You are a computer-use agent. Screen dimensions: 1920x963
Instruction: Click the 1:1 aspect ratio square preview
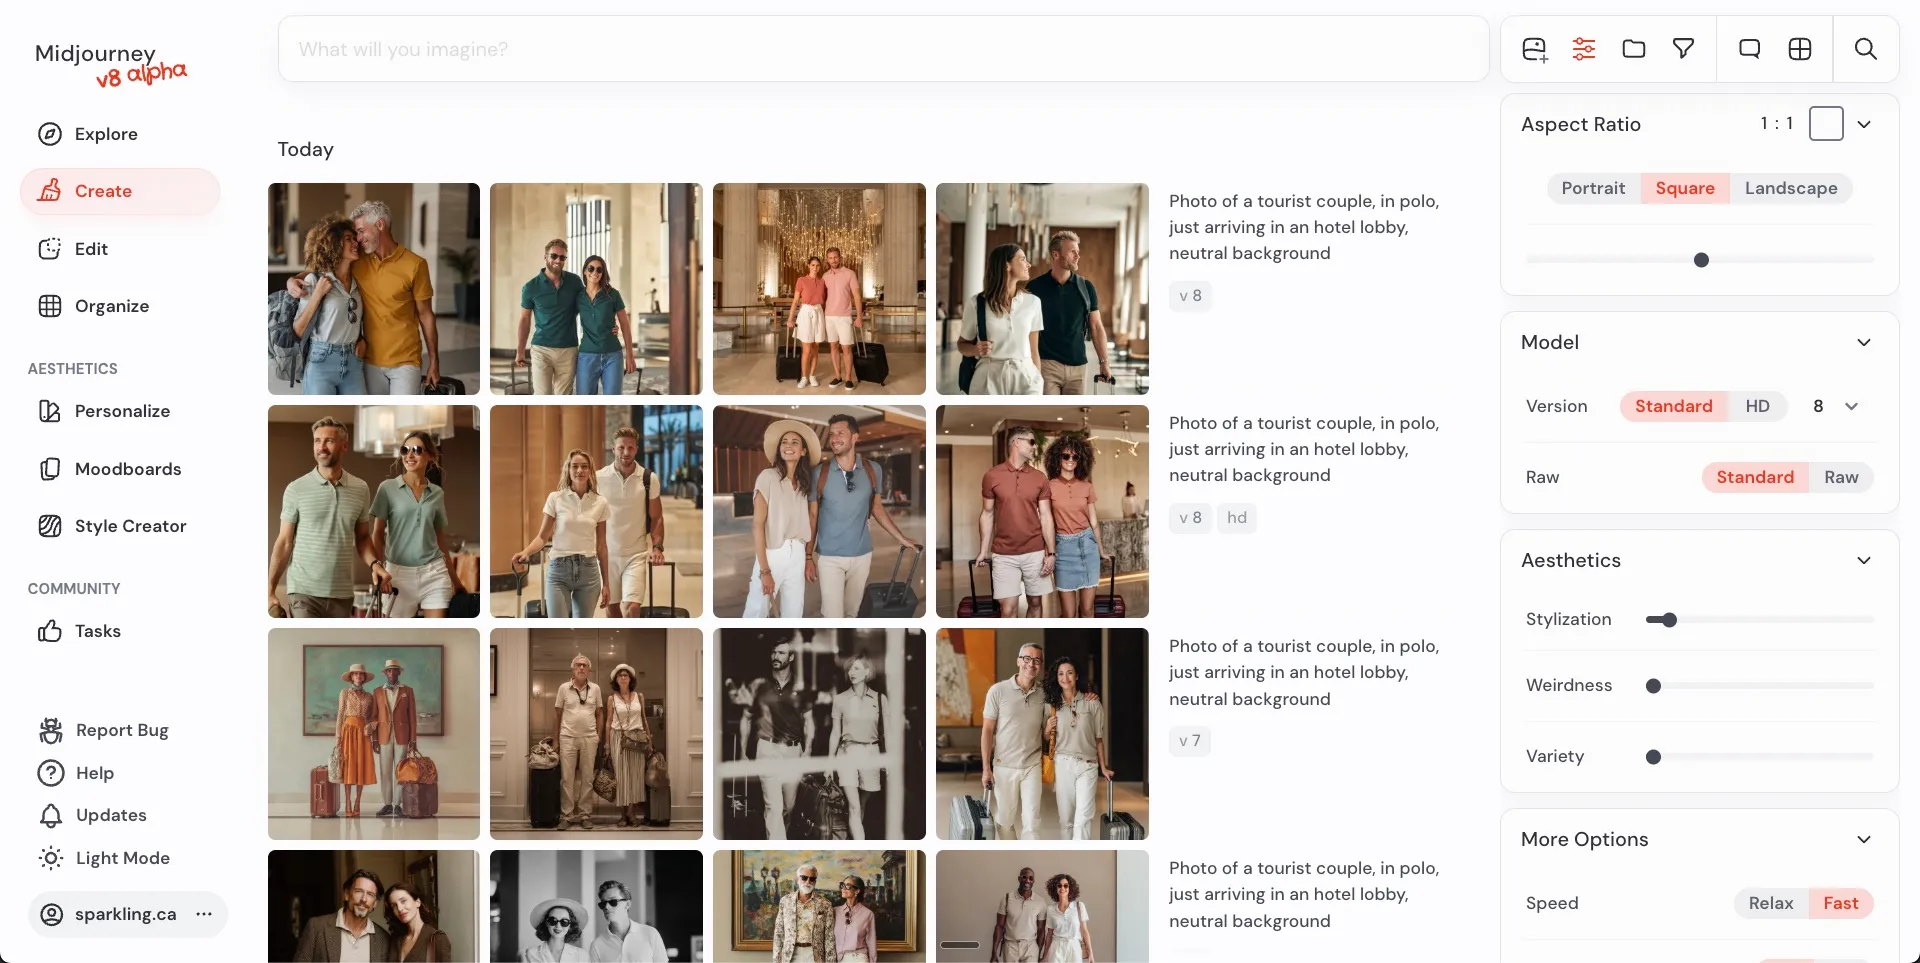tap(1826, 124)
